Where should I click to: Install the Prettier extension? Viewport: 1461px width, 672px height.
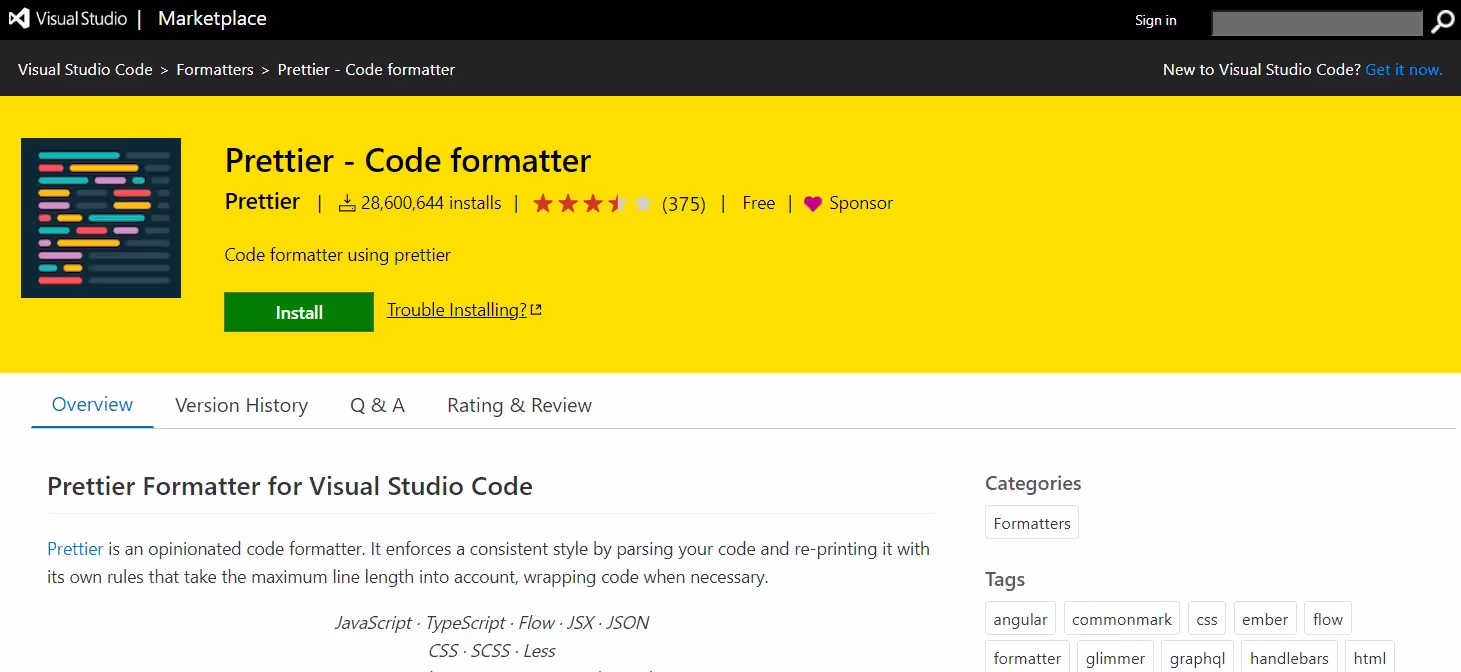[299, 312]
